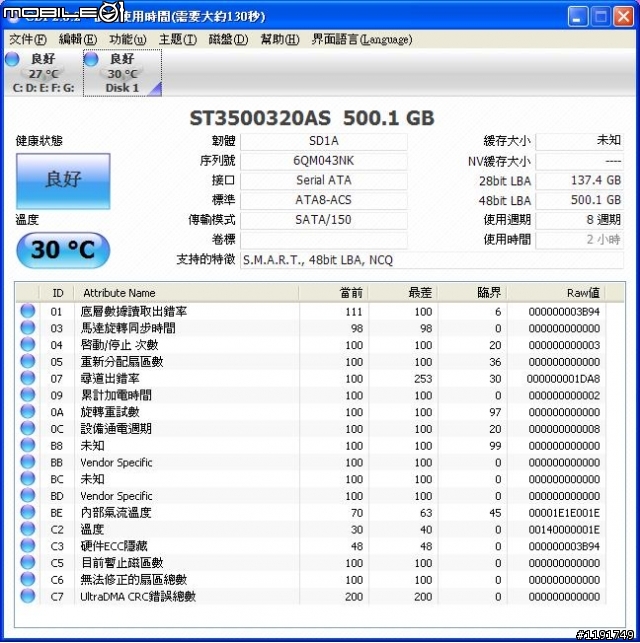Minimize the window
The width and height of the screenshot is (640, 643).
click(x=578, y=17)
